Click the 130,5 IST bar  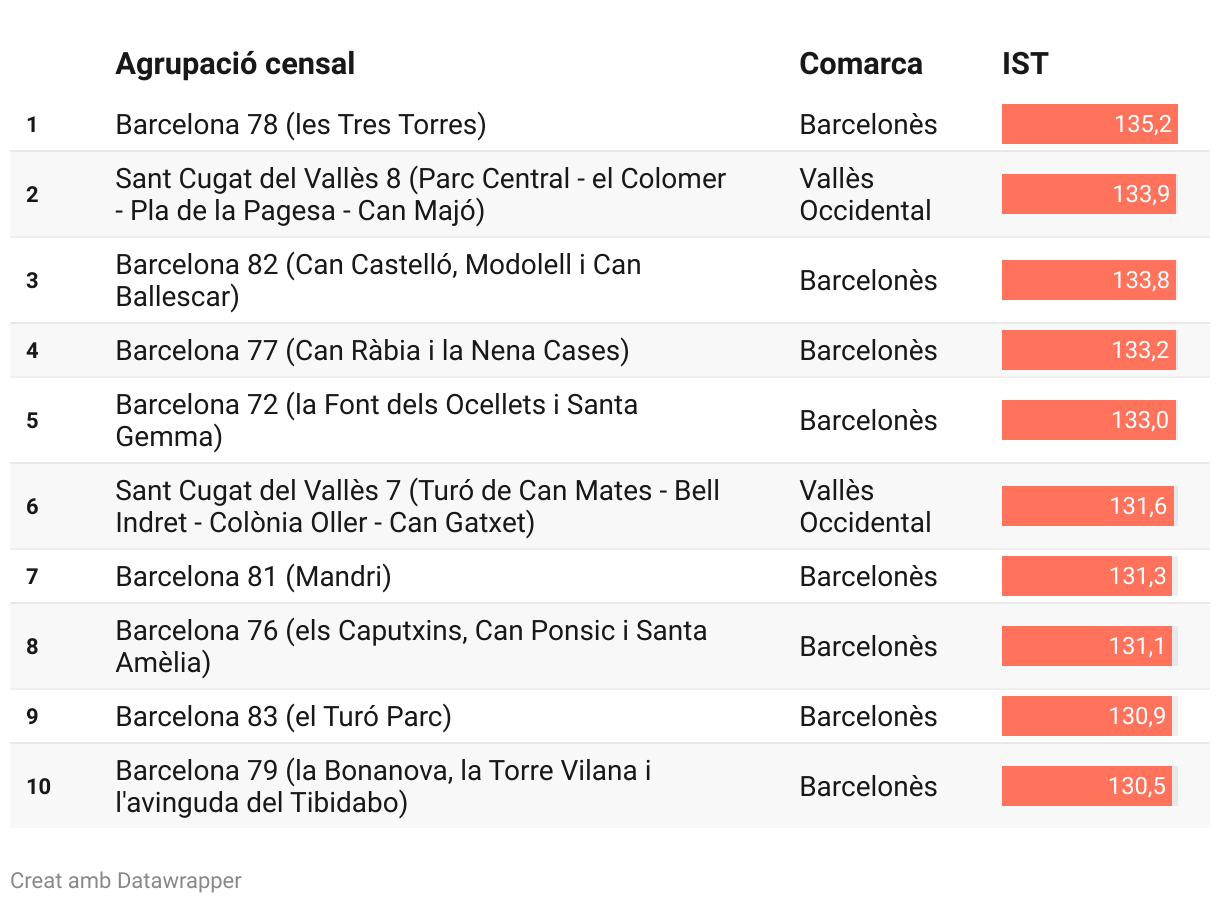pyautogui.click(x=1086, y=786)
